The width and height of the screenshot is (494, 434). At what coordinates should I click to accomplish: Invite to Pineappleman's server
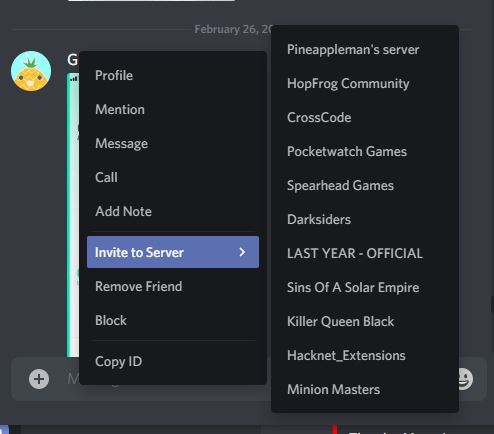[x=365, y=49]
